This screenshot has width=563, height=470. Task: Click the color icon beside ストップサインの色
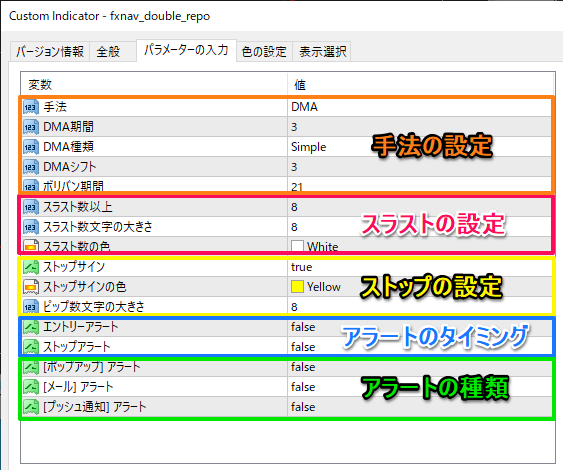click(31, 287)
